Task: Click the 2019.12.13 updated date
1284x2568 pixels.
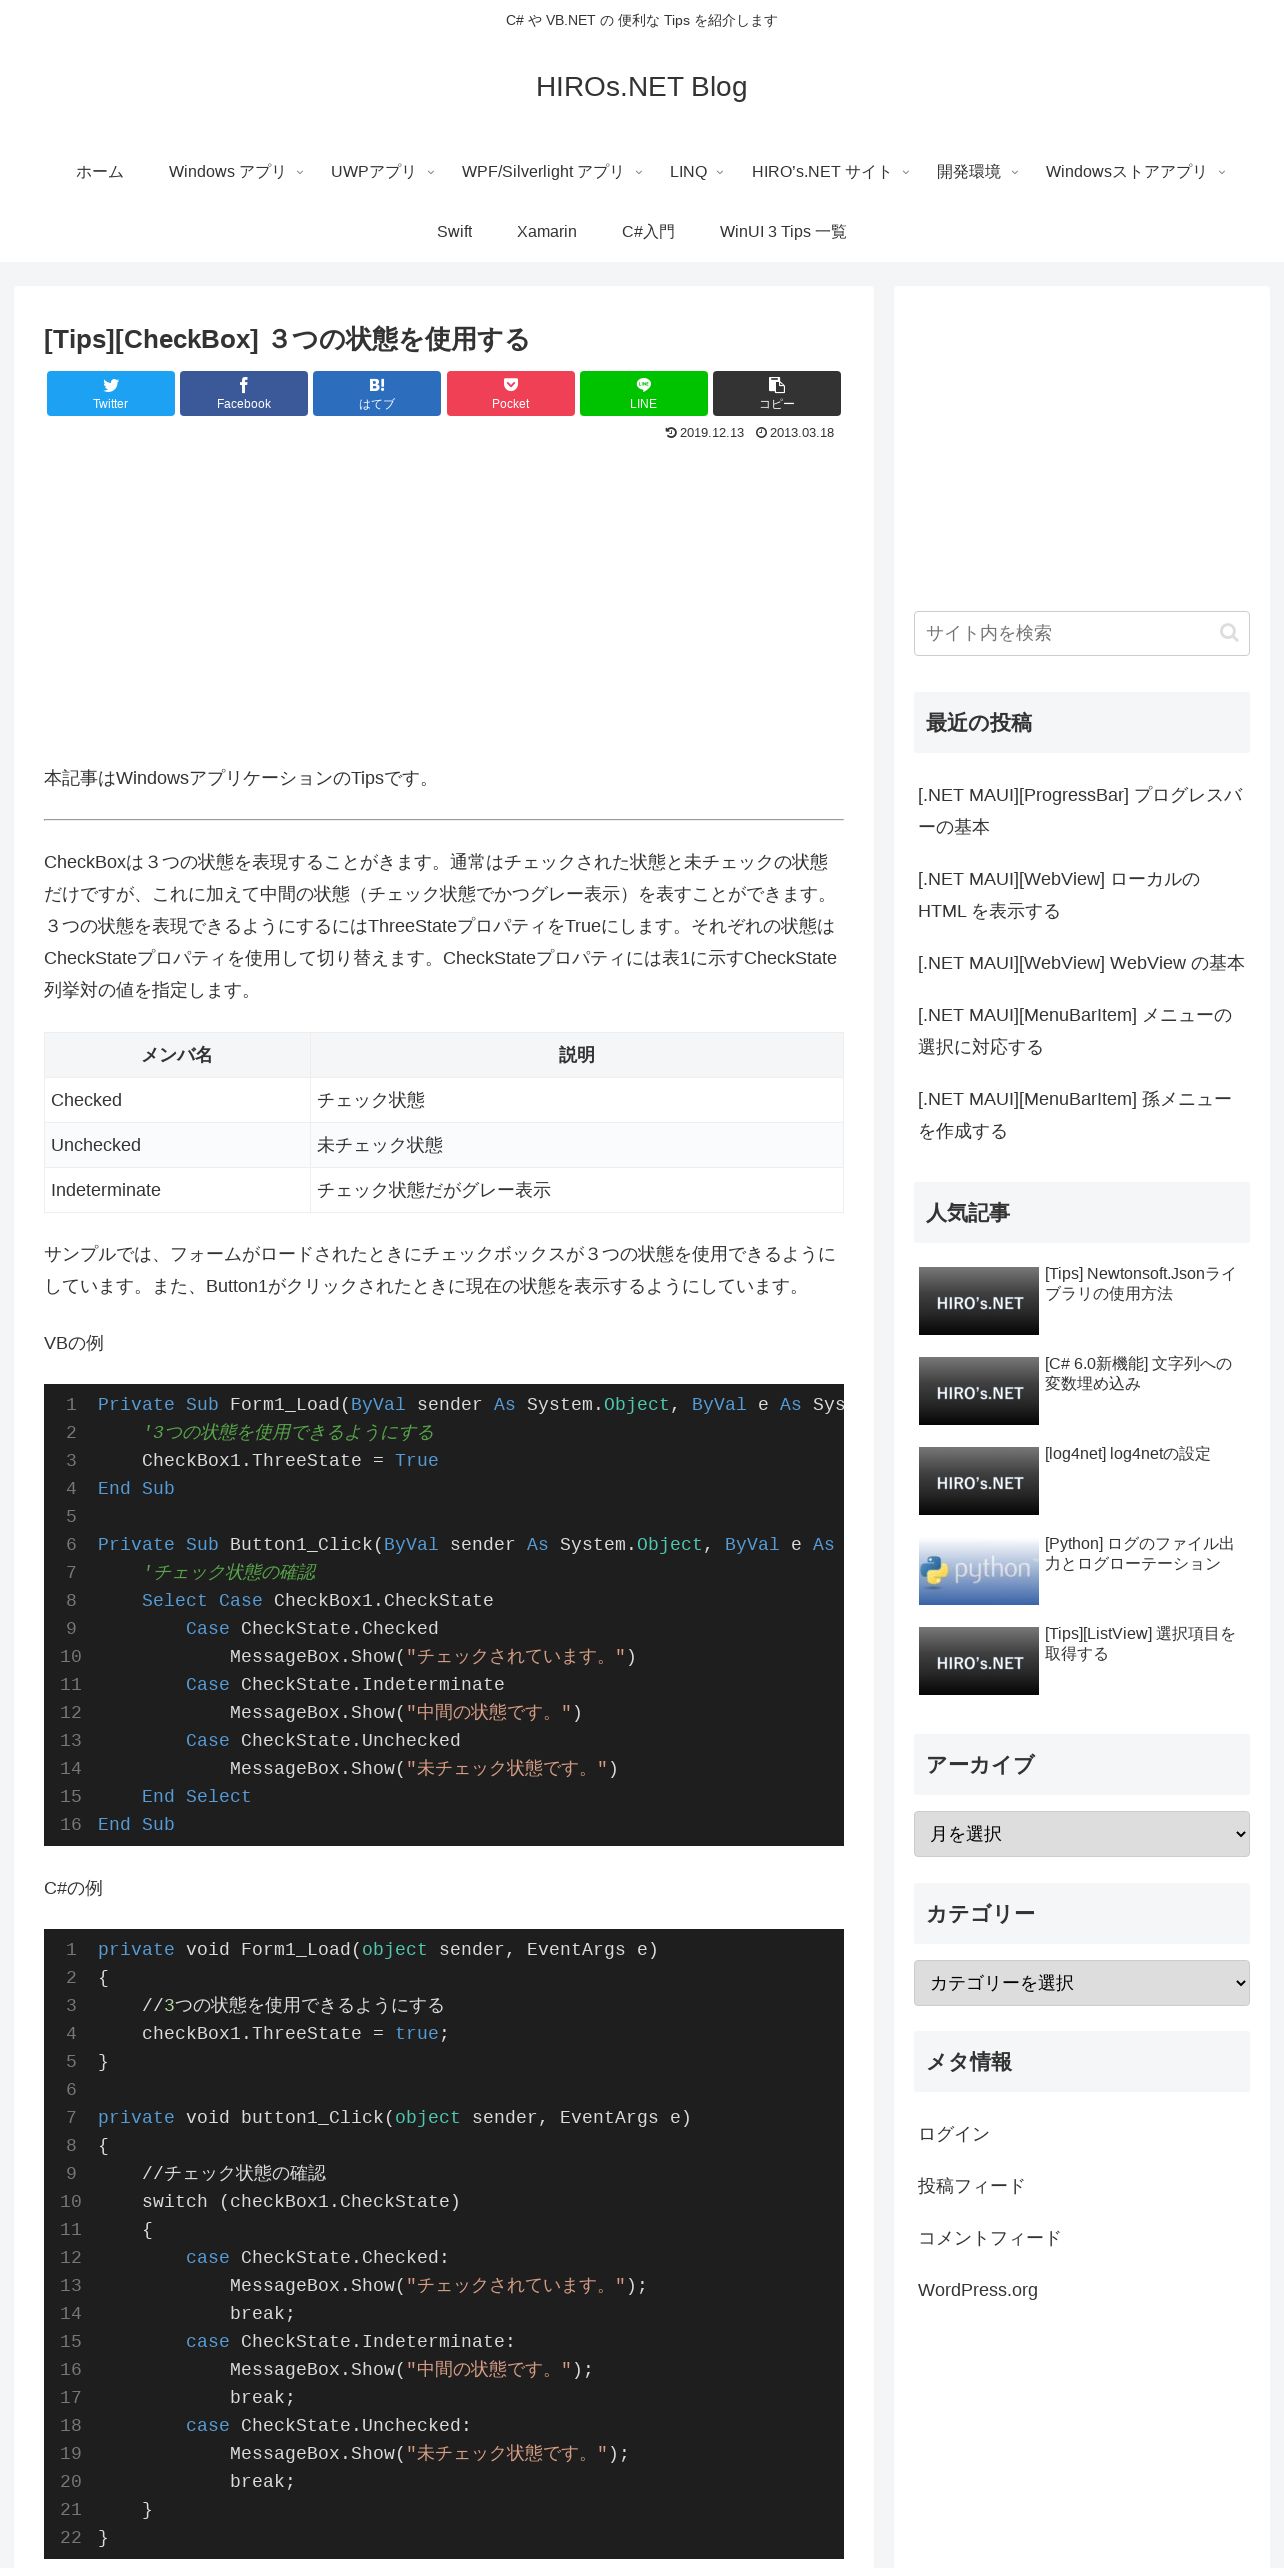Action: pyautogui.click(x=705, y=433)
